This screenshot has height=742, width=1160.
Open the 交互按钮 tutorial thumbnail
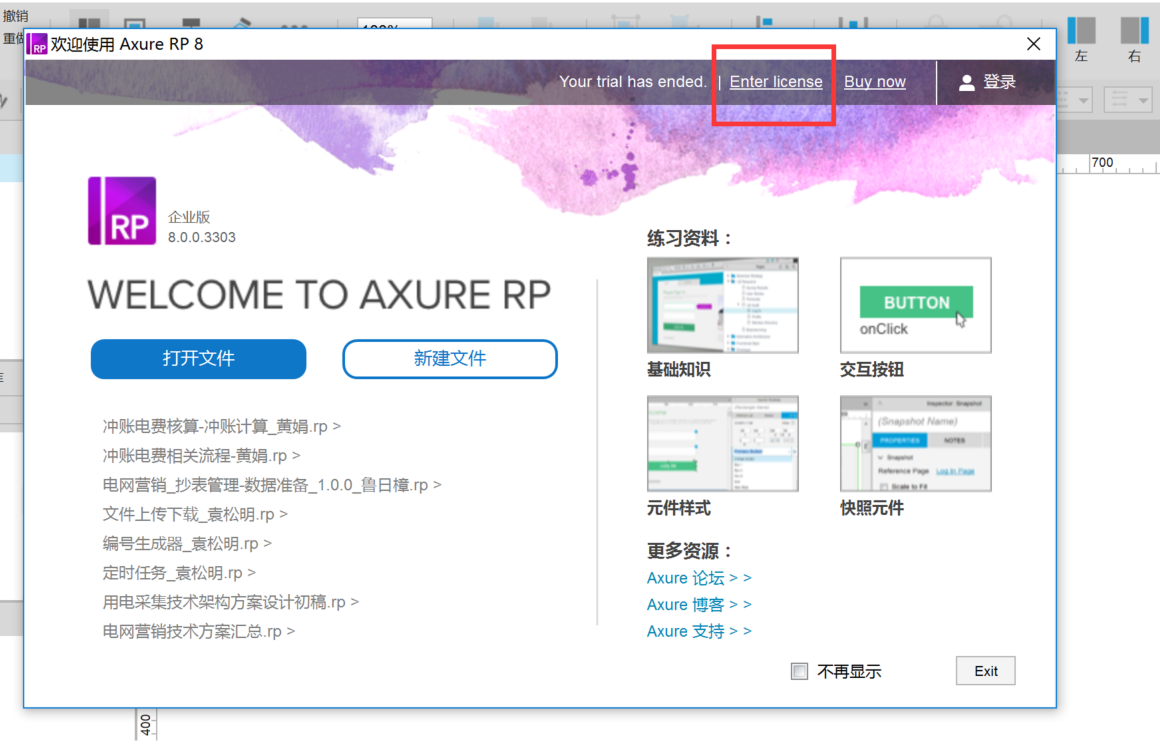point(916,305)
